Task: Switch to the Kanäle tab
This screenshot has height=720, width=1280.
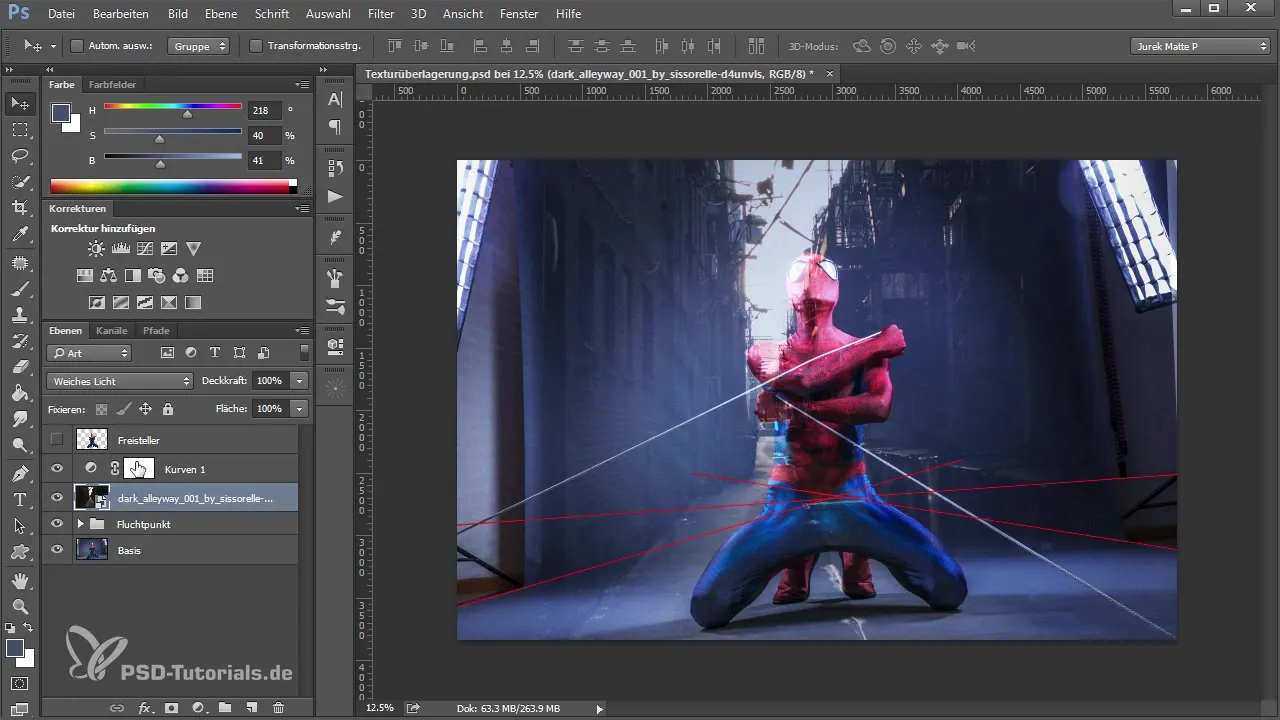Action: 112,331
